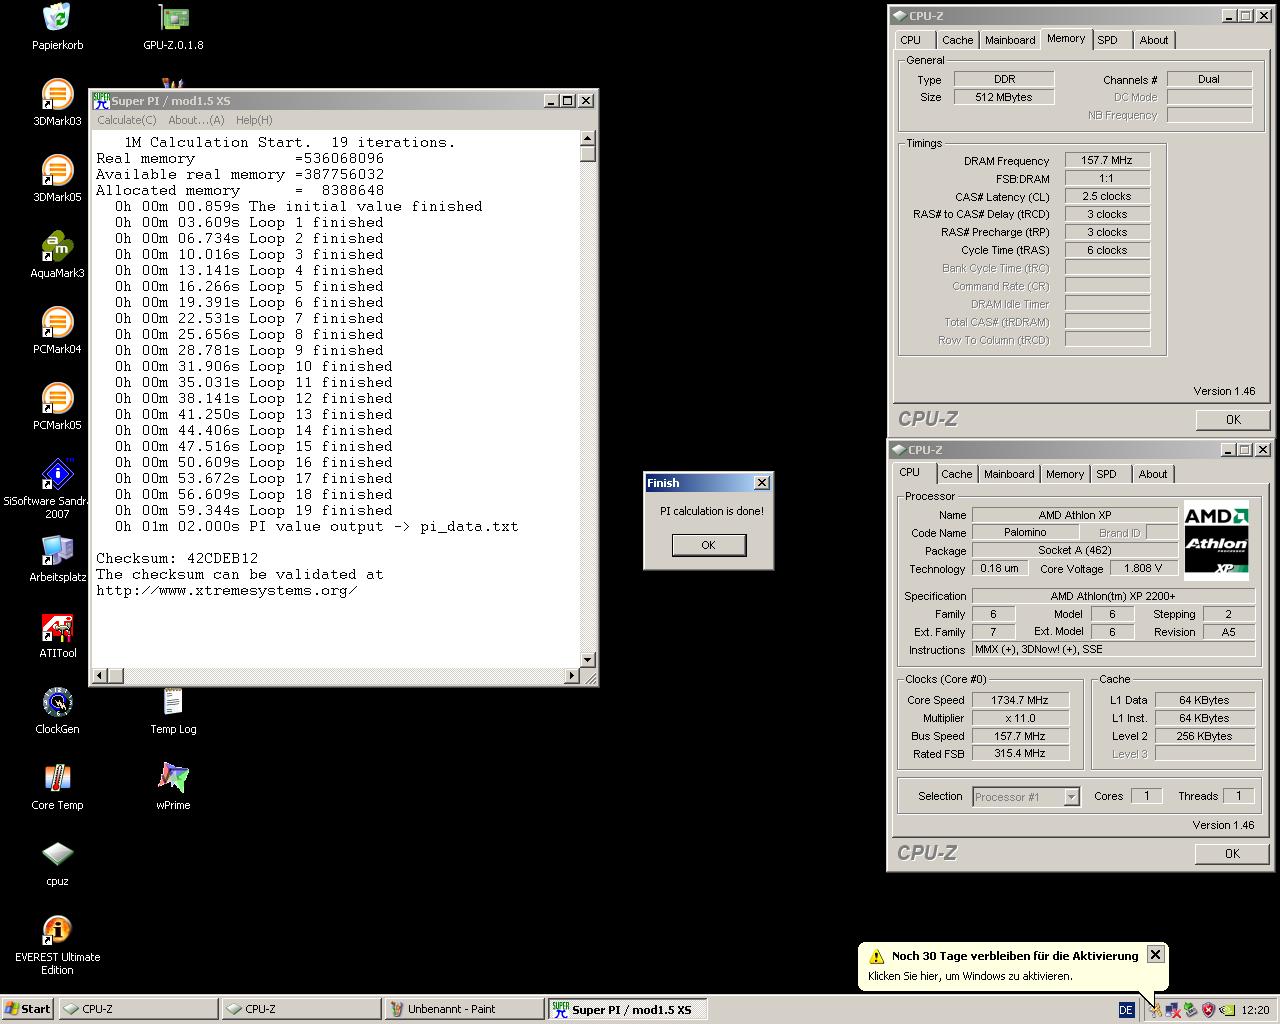Open the Help(H) menu in Super PI
Image resolution: width=1280 pixels, height=1024 pixels.
254,120
